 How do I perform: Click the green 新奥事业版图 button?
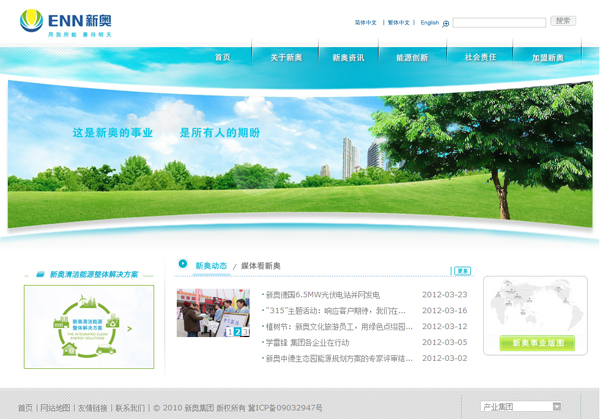tap(537, 343)
